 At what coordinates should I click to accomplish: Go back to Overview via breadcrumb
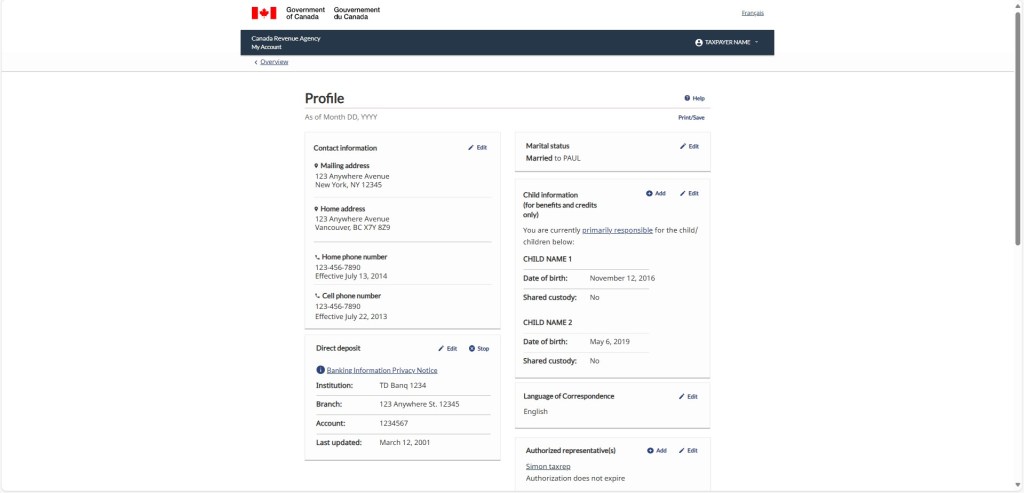[x=273, y=62]
